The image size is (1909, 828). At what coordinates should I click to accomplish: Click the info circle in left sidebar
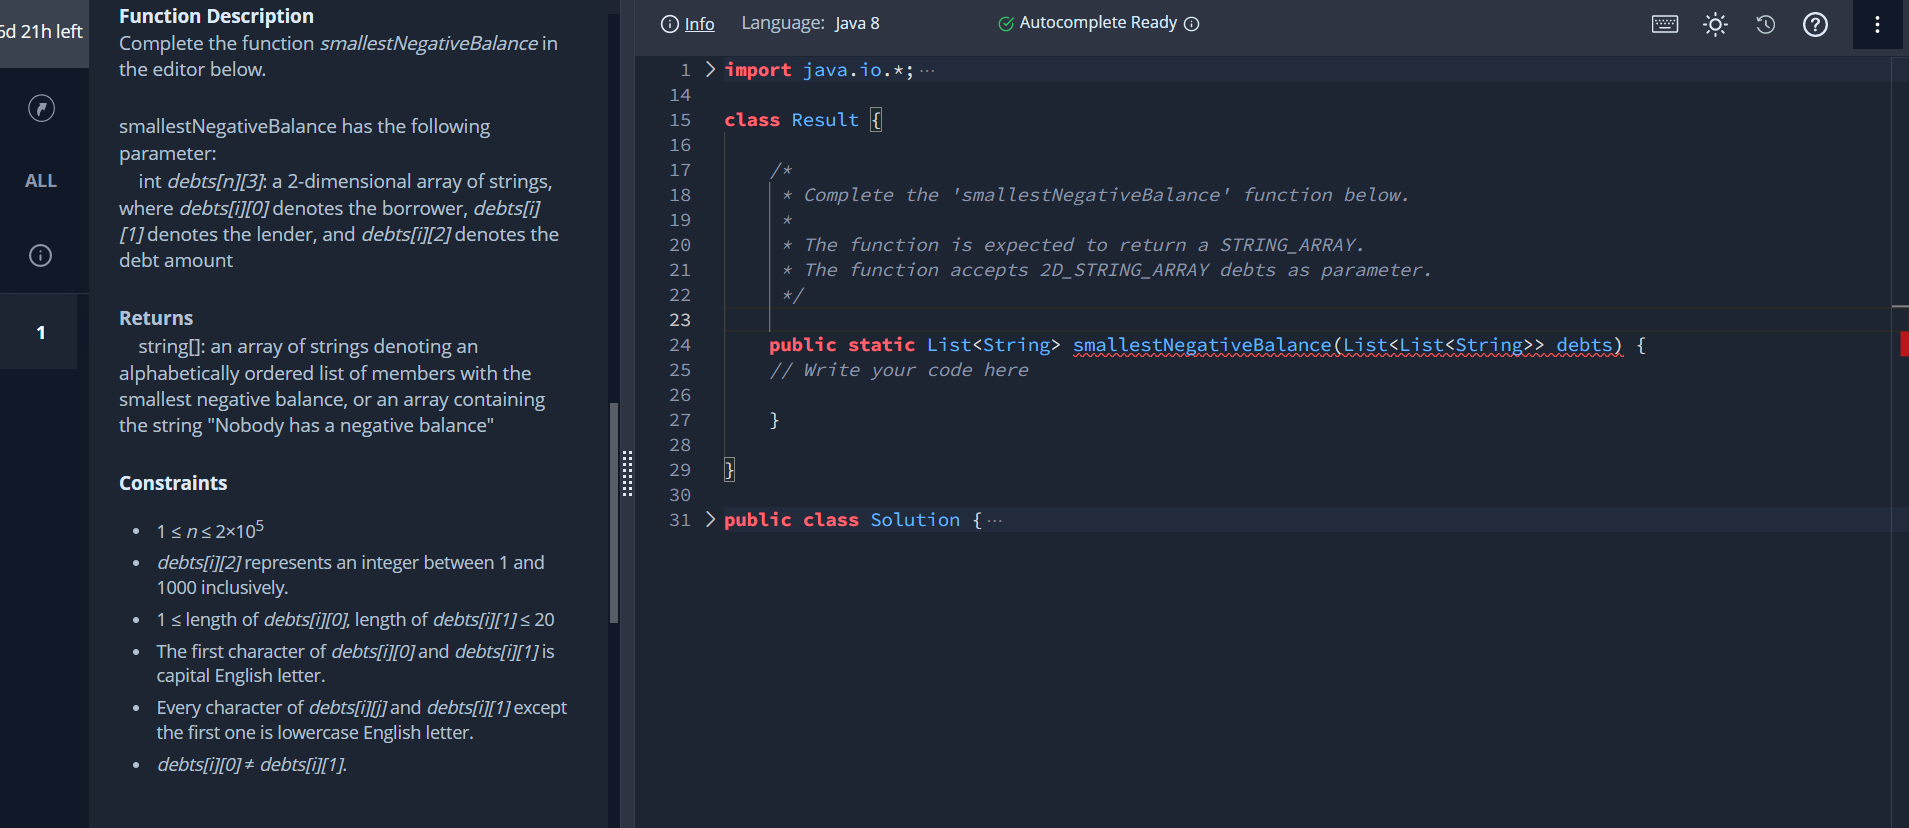click(40, 255)
